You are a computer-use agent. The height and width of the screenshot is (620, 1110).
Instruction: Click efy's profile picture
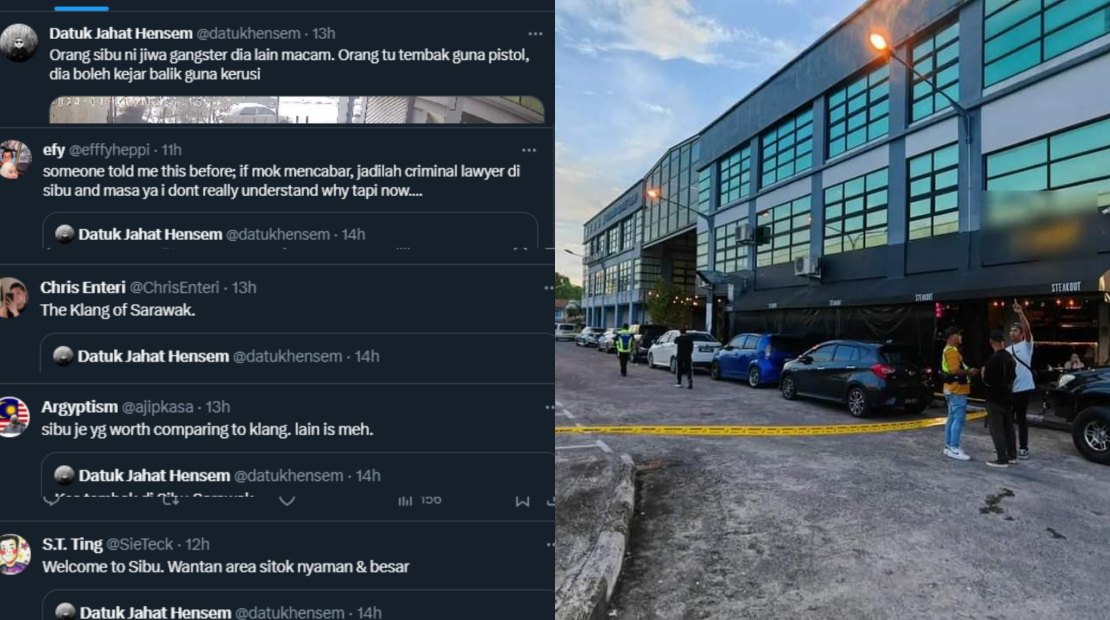[15, 159]
